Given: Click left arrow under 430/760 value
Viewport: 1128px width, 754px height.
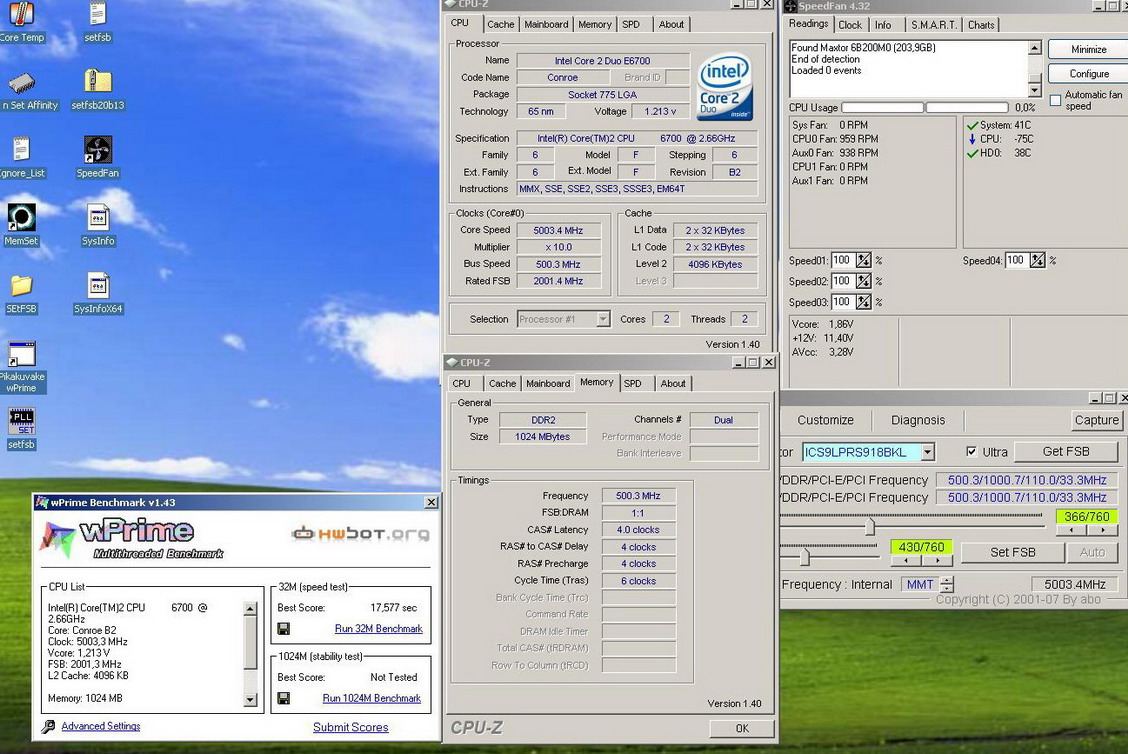Looking at the screenshot, I should pos(906,560).
